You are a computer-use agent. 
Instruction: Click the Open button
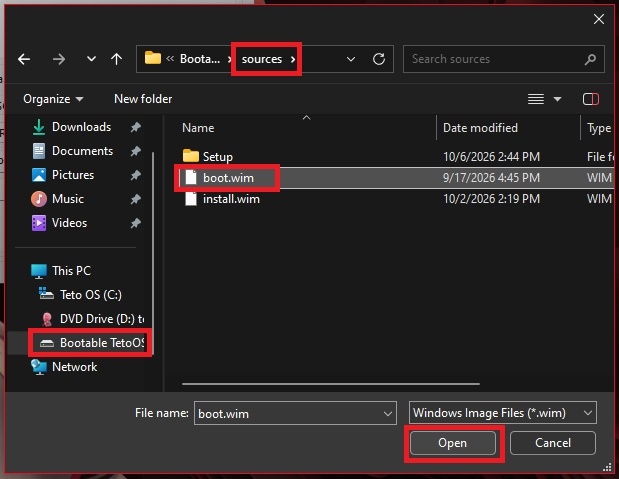click(x=452, y=443)
